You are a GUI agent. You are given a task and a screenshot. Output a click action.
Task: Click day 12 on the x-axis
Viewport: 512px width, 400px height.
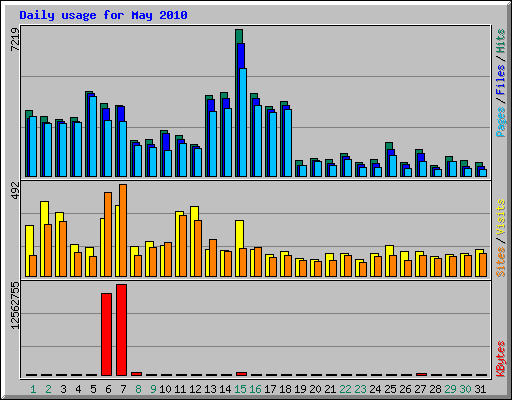[x=195, y=389]
